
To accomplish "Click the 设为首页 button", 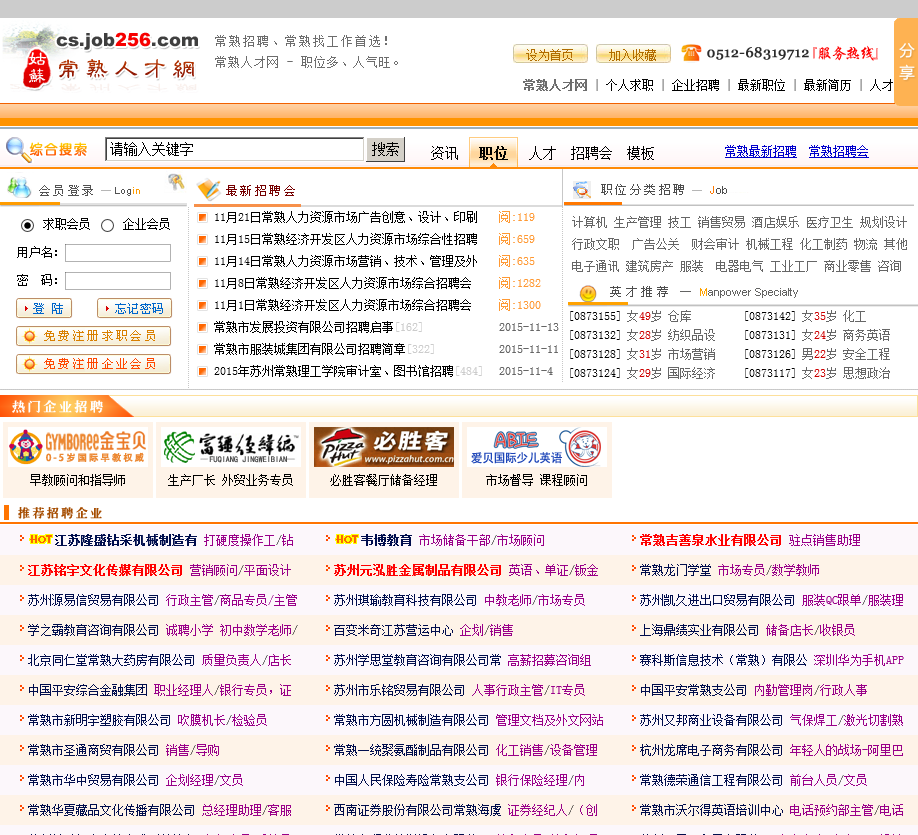I will click(x=550, y=54).
